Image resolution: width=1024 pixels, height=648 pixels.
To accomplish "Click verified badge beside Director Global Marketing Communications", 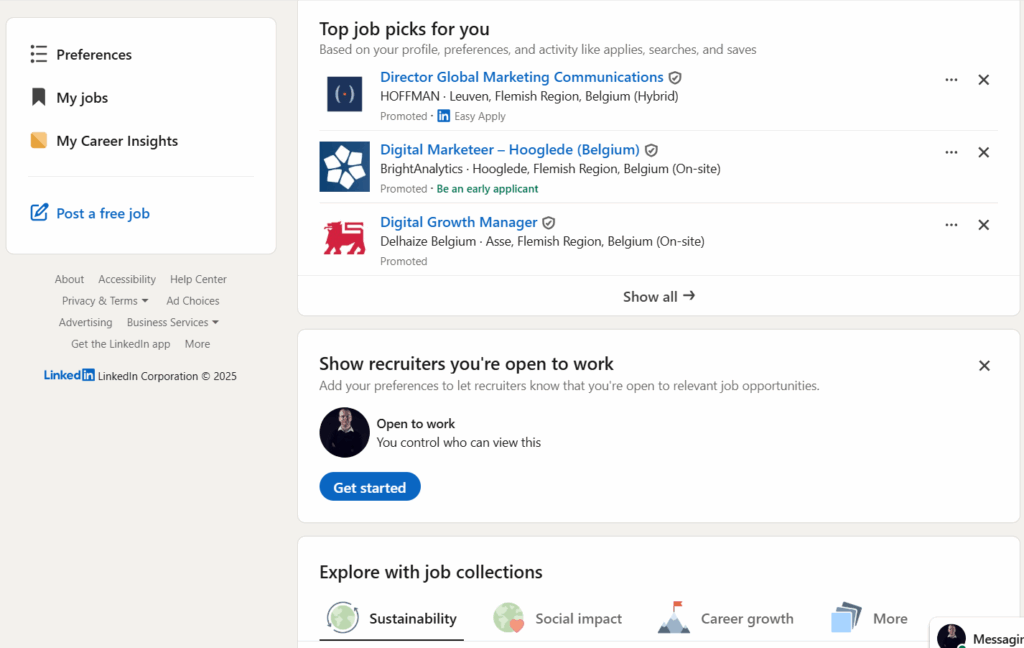I will (675, 78).
